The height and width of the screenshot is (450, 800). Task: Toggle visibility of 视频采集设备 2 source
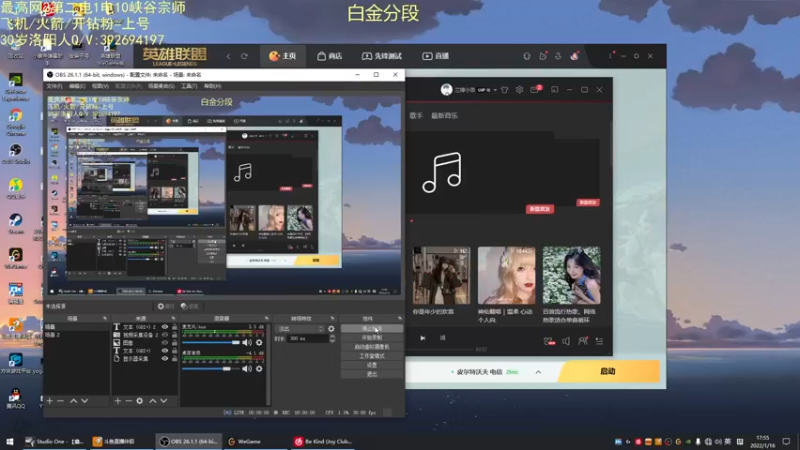point(165,335)
